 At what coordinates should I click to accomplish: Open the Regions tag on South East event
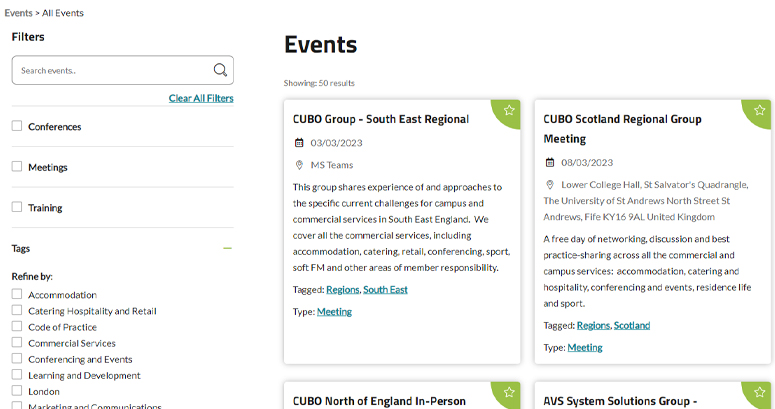343,290
